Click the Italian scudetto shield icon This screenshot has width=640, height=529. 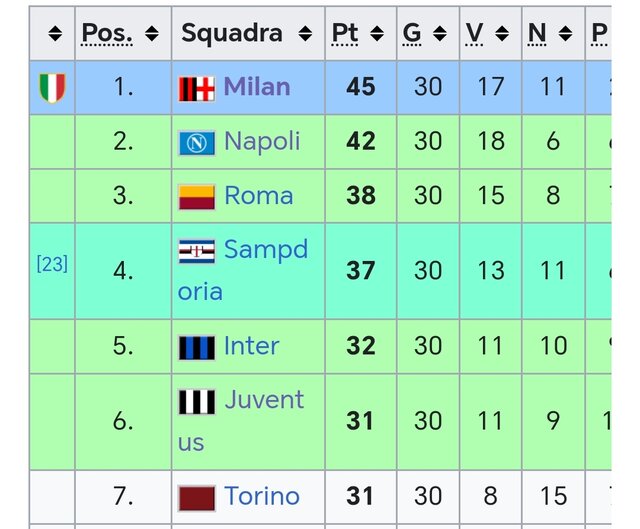(x=52, y=88)
